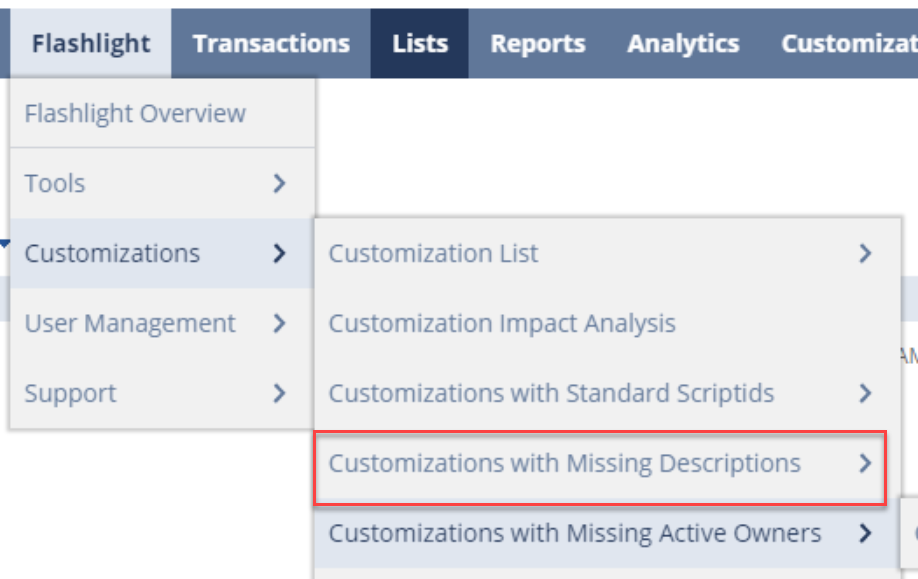
Task: Click the Lists navigation tab
Action: 420,44
